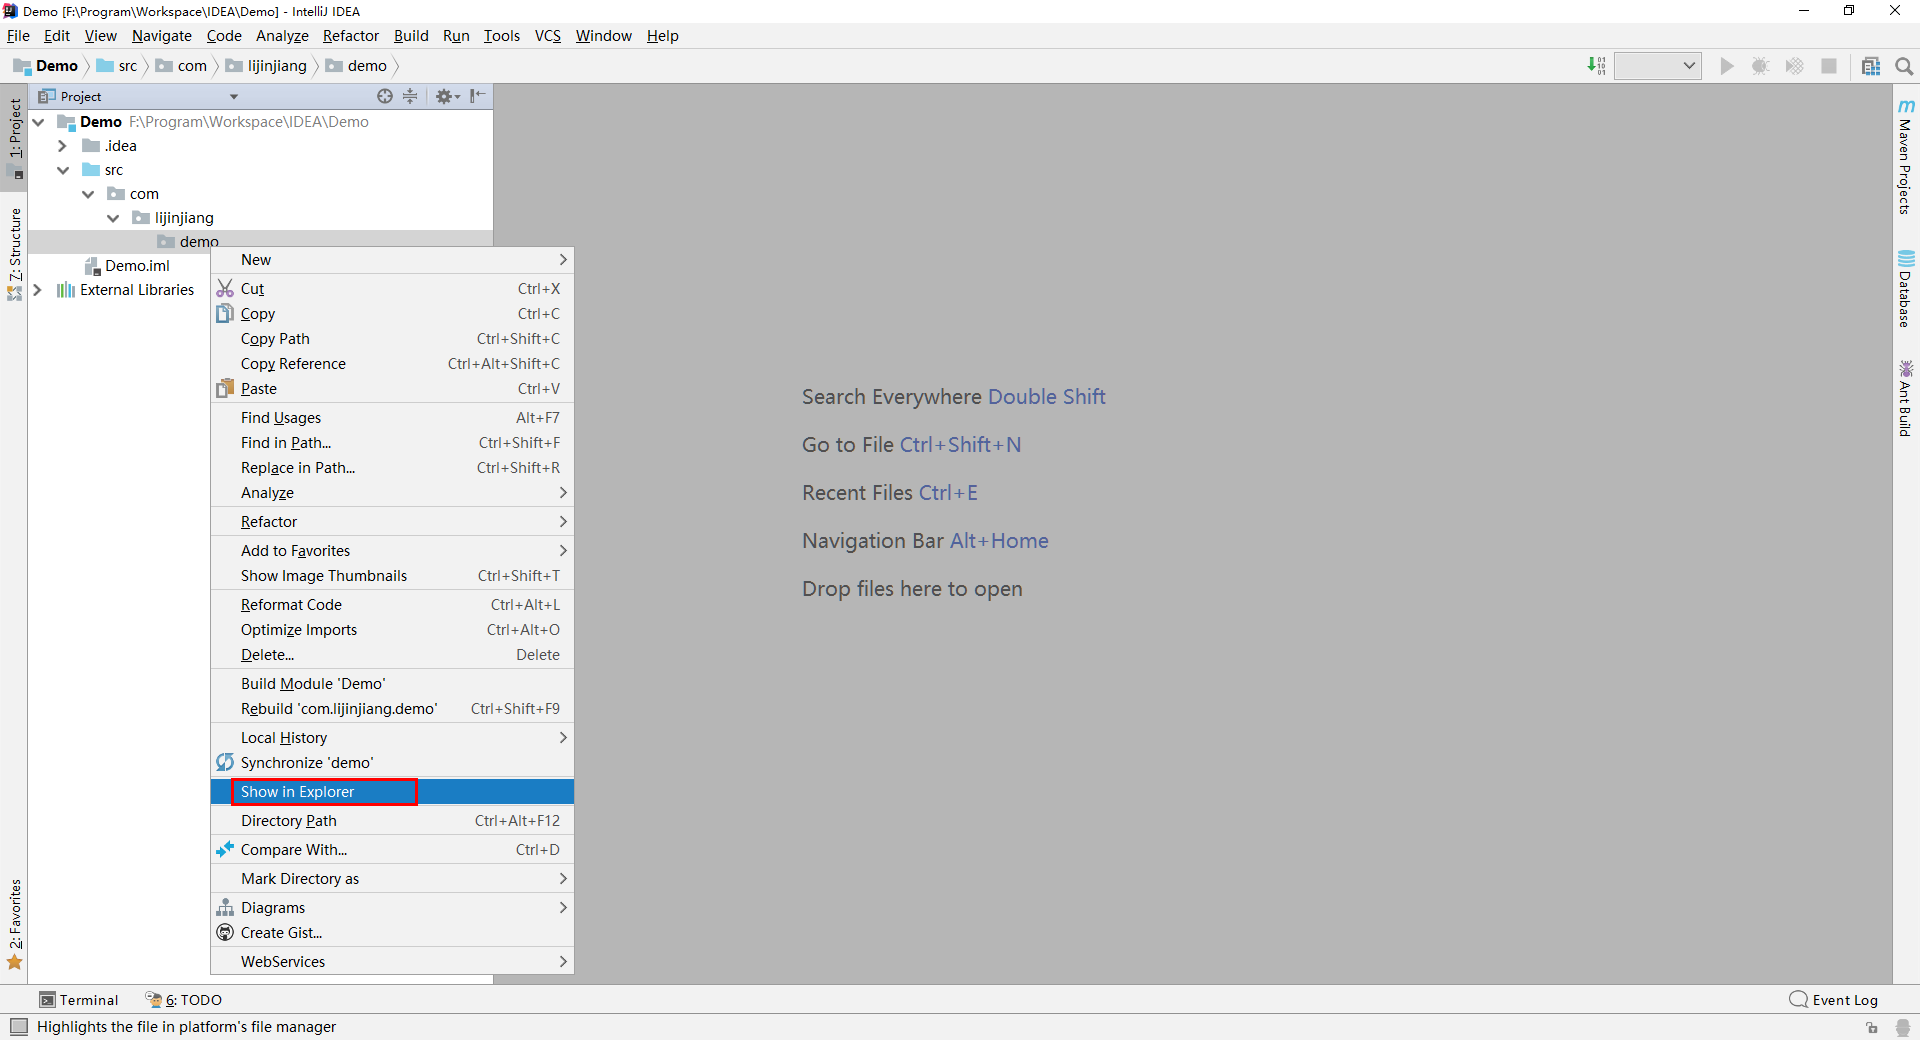Click the Search Everywhere magnifier icon
This screenshot has width=1920, height=1040.
click(1904, 66)
